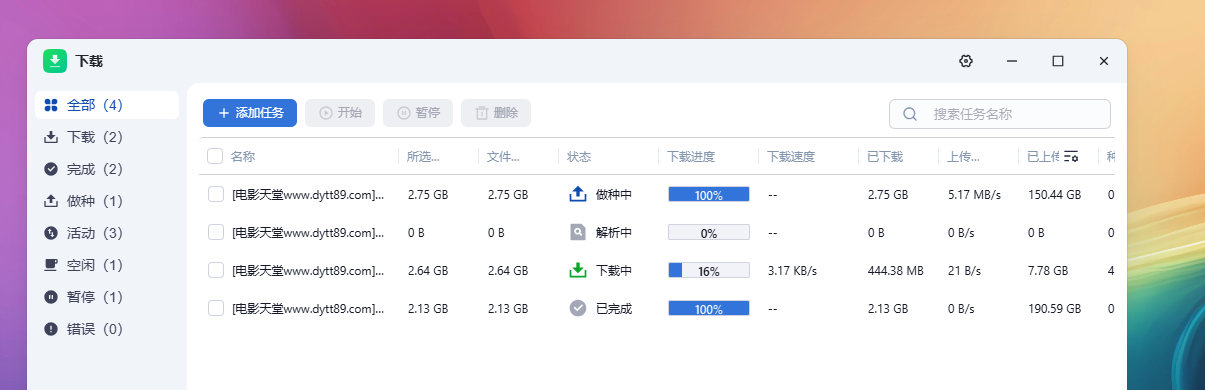Click the 暂停 pause button
This screenshot has width=1205, height=390.
pyautogui.click(x=418, y=113)
